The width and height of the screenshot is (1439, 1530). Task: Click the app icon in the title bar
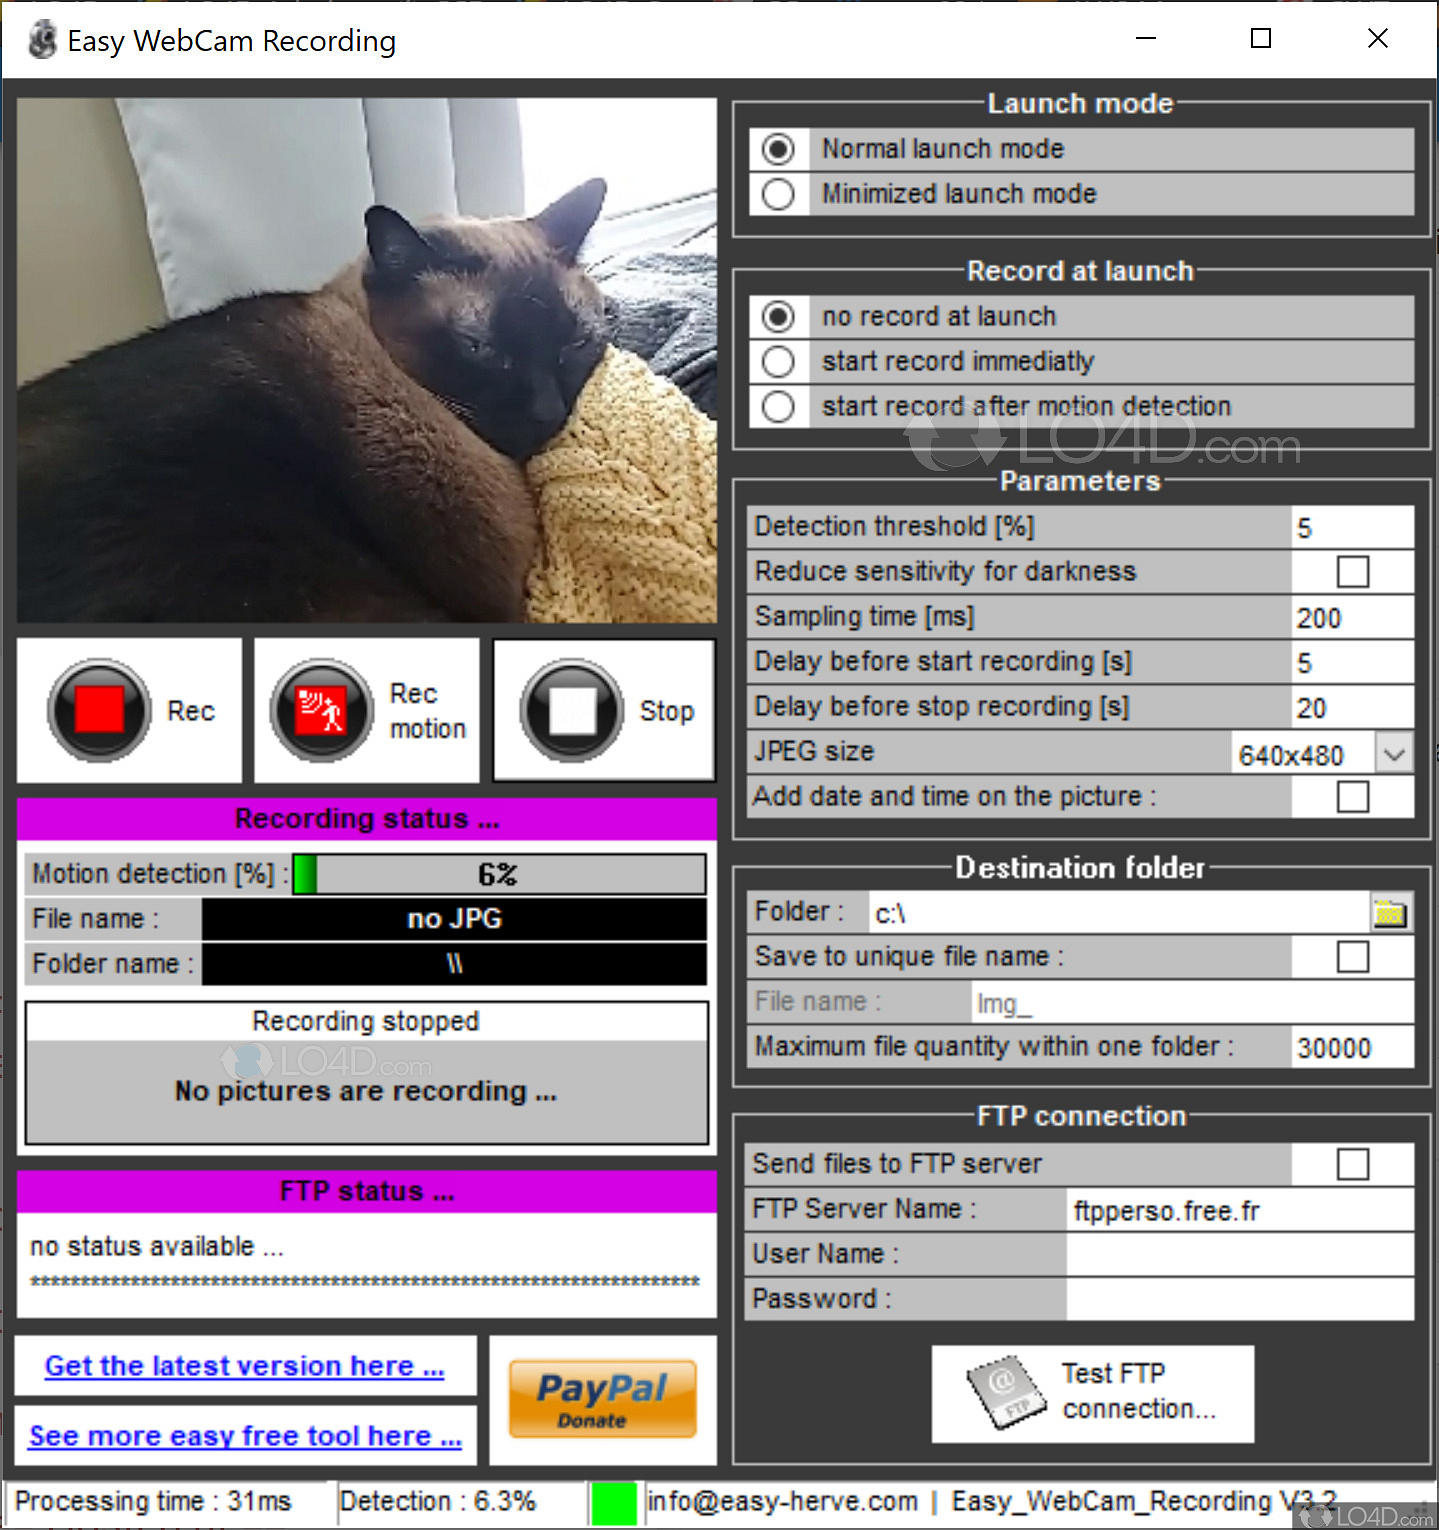coord(42,41)
